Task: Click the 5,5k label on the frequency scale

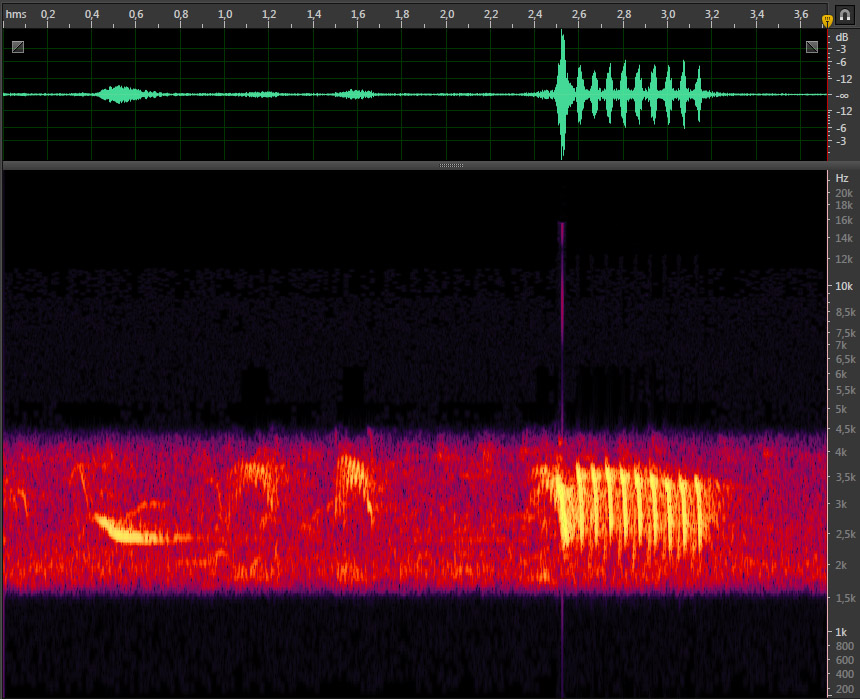Action: 845,390
